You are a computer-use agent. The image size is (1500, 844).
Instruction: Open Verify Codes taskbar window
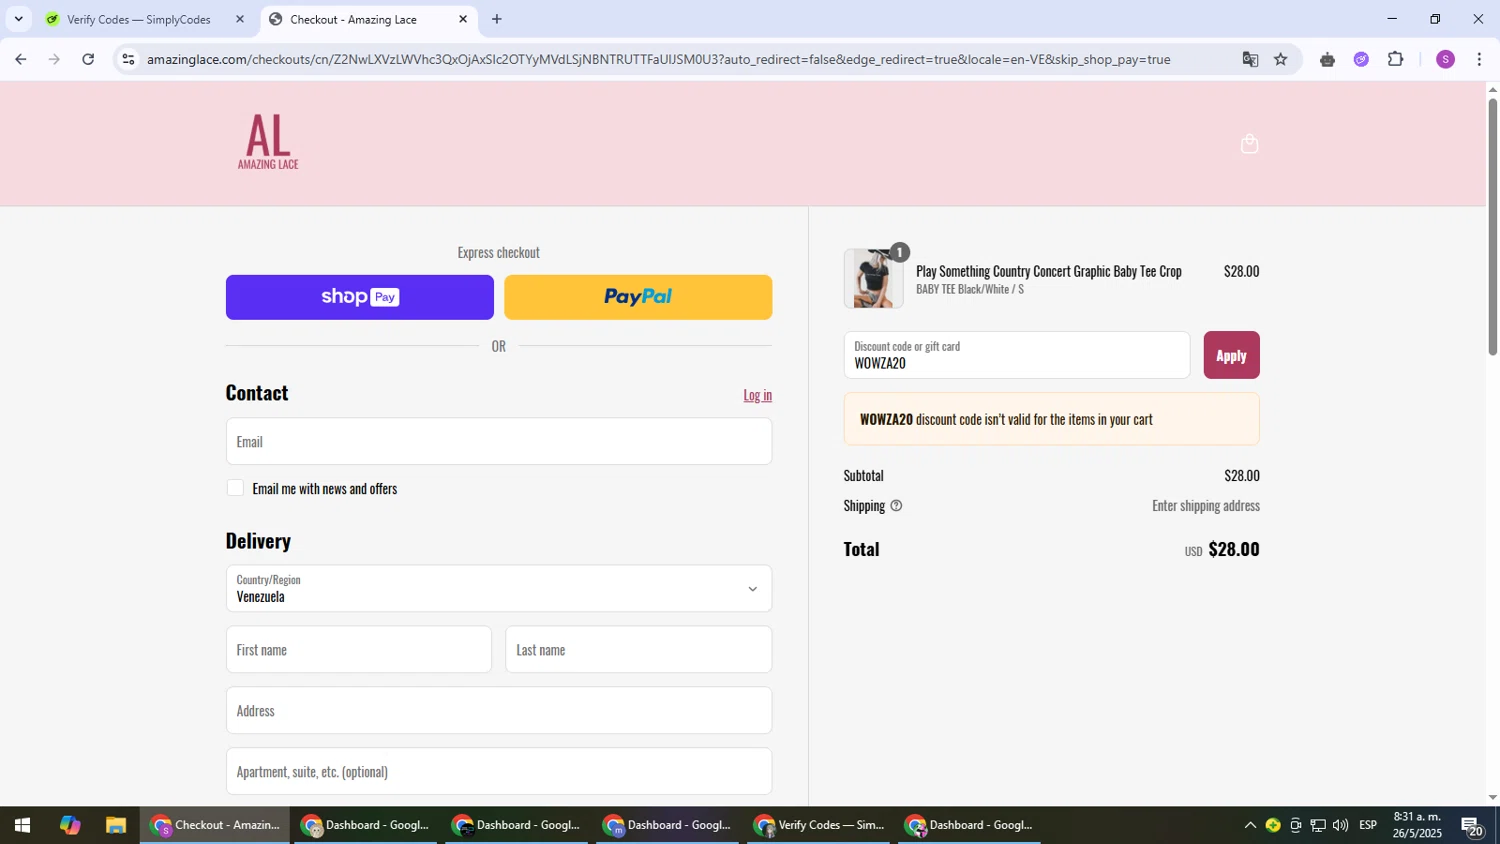(x=819, y=825)
